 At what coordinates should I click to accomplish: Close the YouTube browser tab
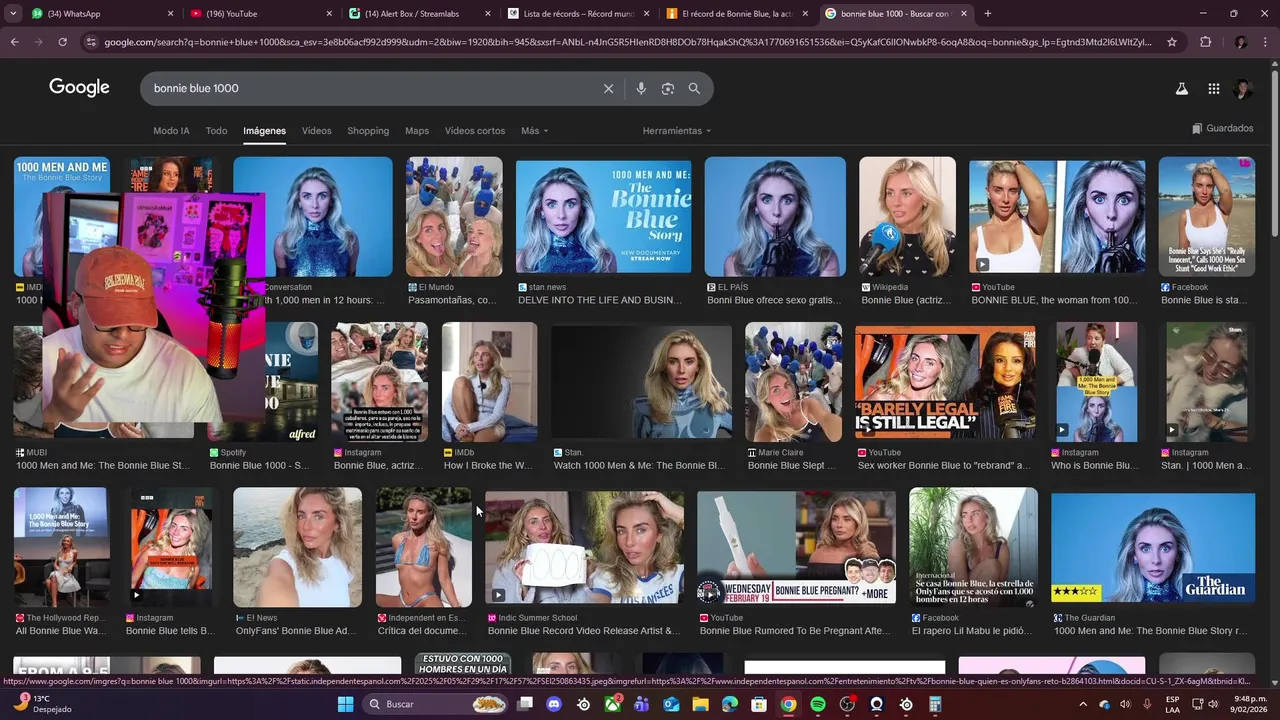pyautogui.click(x=329, y=14)
